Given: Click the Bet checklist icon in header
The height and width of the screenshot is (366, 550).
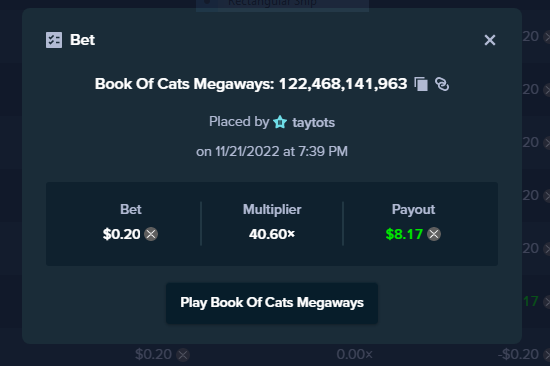Looking at the screenshot, I should click(x=54, y=40).
